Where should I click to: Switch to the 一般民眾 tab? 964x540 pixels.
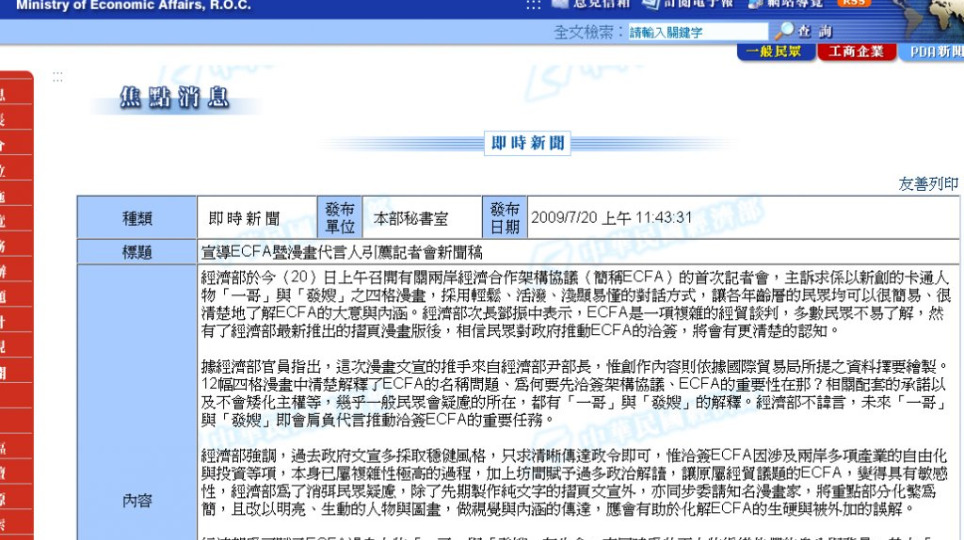click(776, 52)
